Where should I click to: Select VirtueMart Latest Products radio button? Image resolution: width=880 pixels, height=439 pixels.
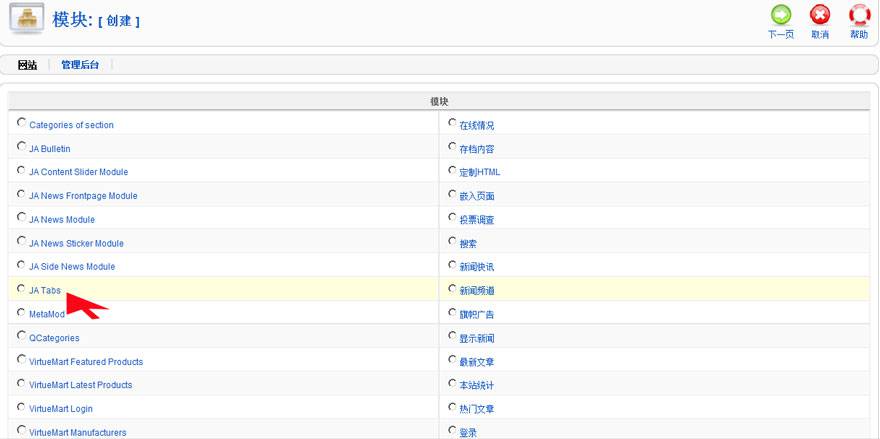pos(21,383)
